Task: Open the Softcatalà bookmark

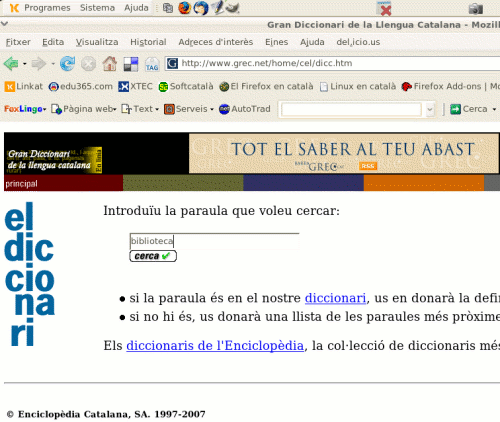Action: 186,87
